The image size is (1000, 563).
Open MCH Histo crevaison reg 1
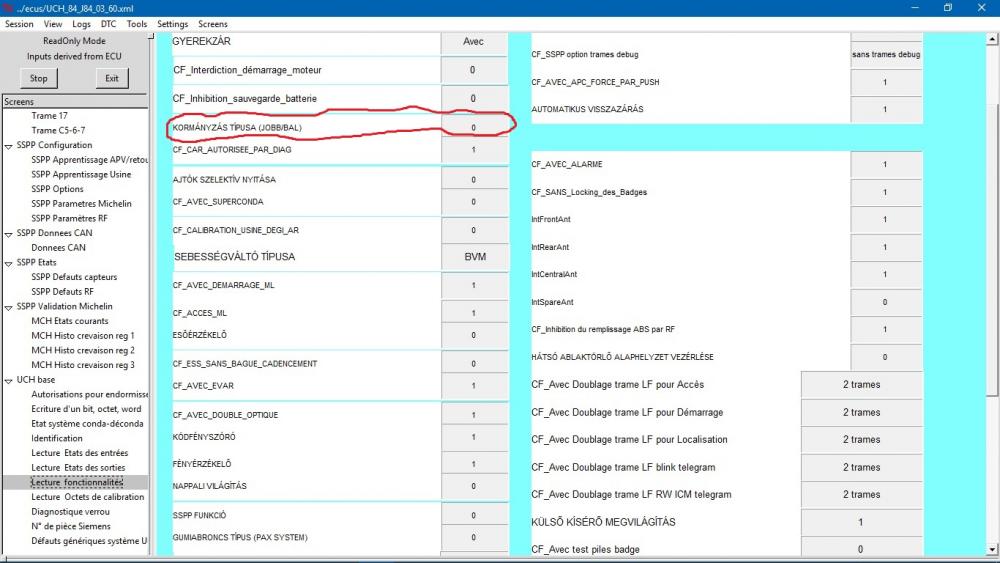[x=83, y=335]
